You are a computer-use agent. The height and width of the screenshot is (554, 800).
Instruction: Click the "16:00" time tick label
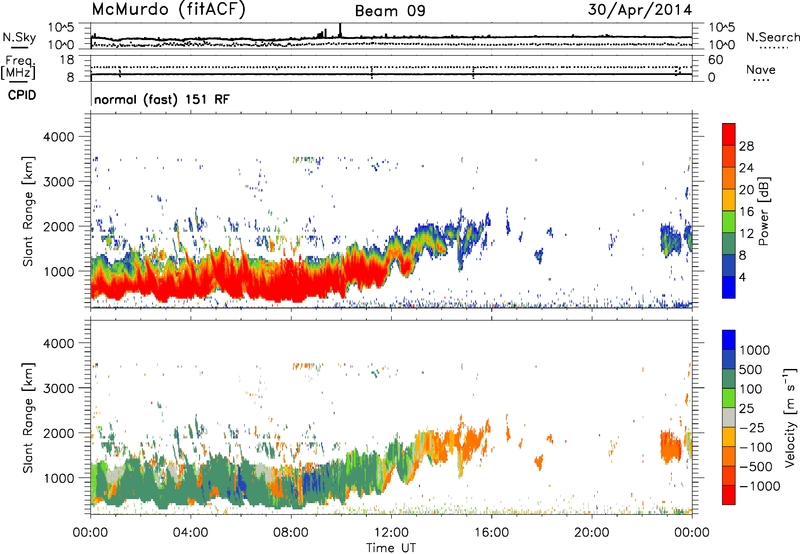[x=491, y=533]
